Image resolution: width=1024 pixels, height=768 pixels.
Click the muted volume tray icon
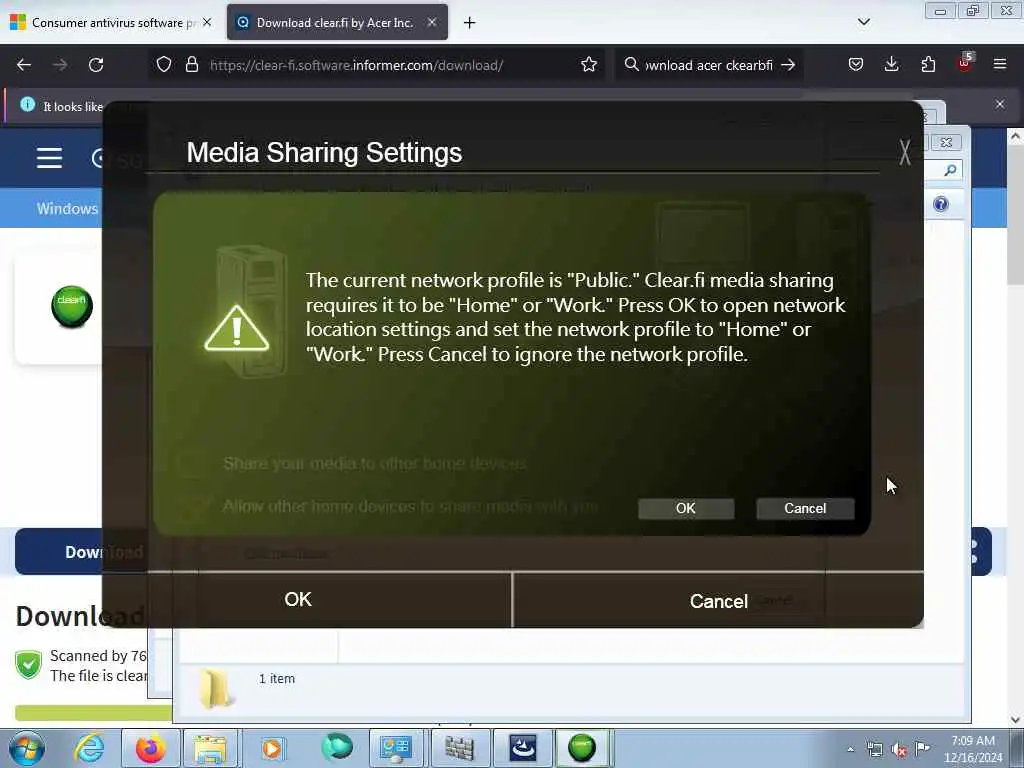[x=899, y=749]
